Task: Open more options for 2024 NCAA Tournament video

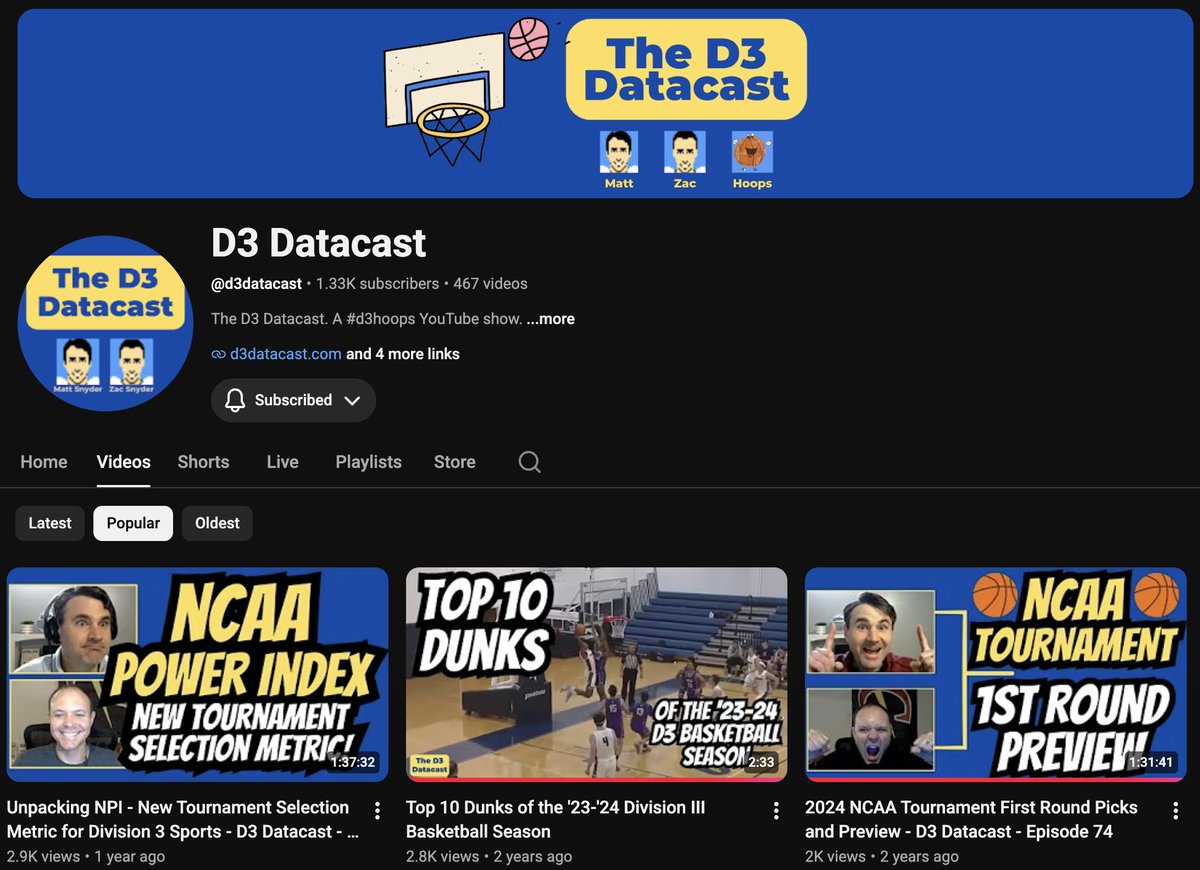Action: 1175,810
